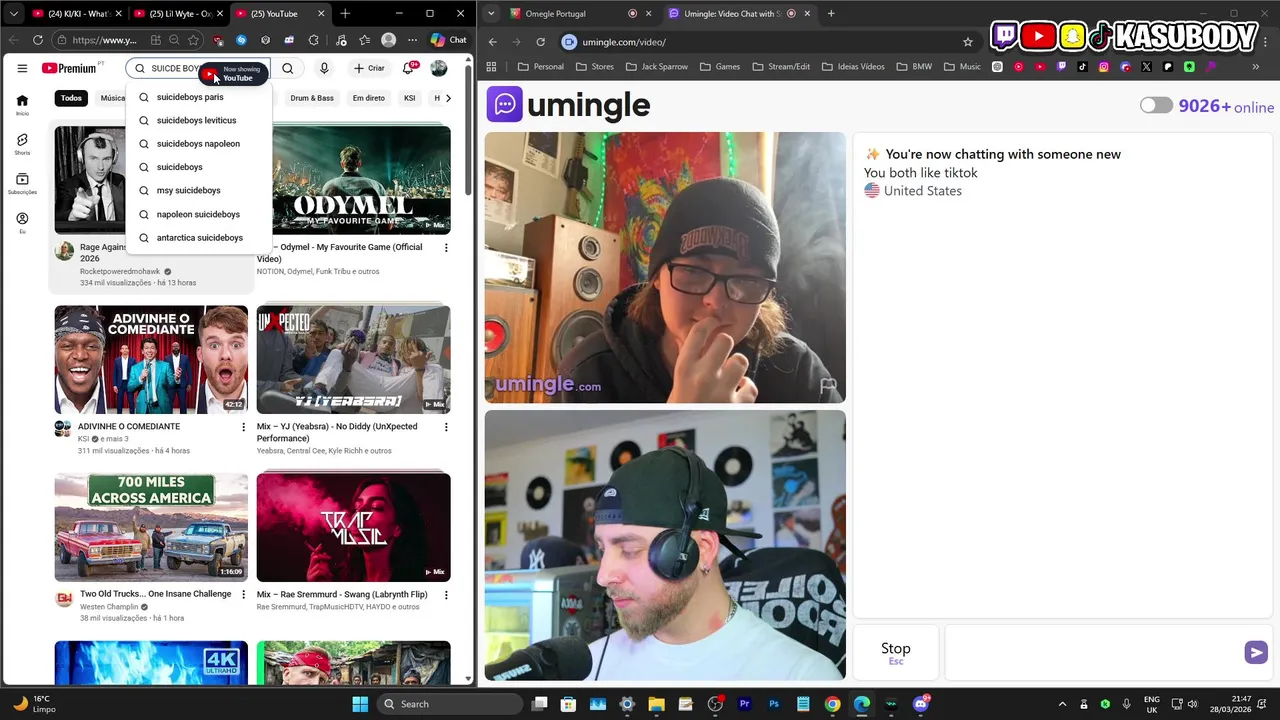Viewport: 1280px width, 720px height.
Task: Send chat message with purple arrow
Action: [x=1256, y=652]
